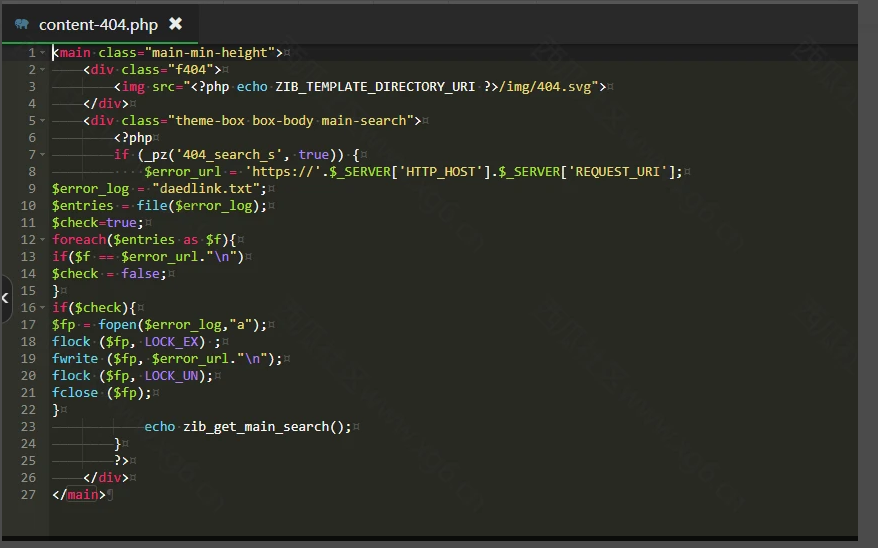
Task: Close the content-404.php tab
Action: (175, 24)
